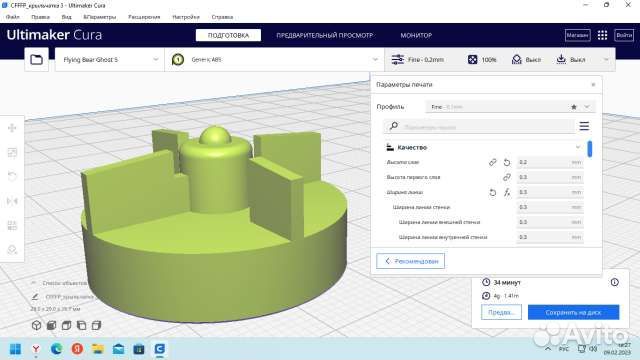Collapse the Quality category section

point(578,147)
